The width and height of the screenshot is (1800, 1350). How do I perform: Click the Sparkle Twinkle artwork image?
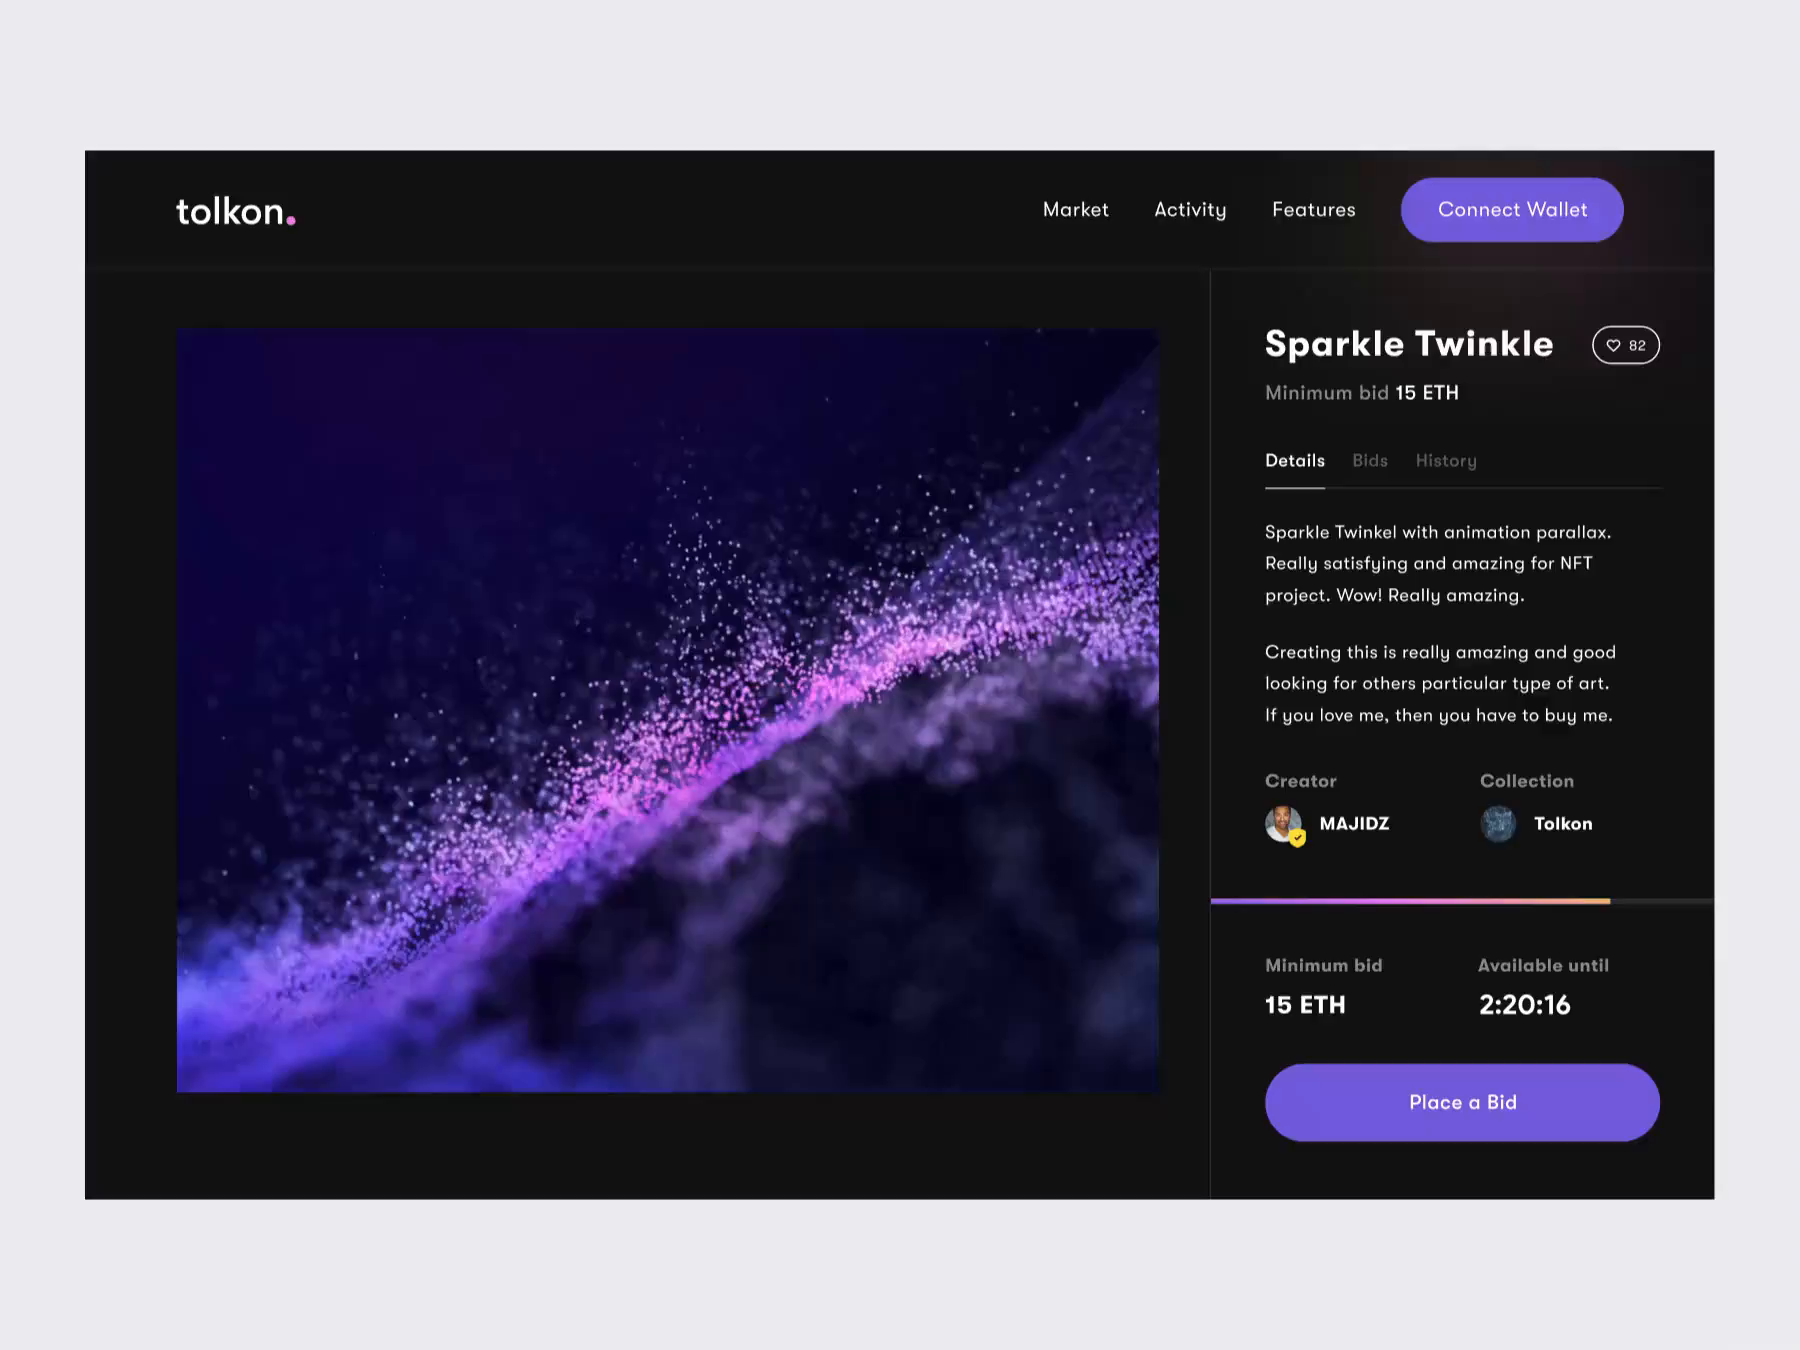coord(668,710)
